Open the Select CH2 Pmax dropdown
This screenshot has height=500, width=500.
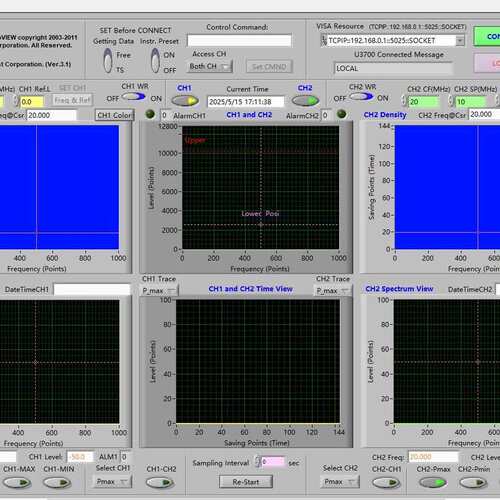(x=340, y=482)
